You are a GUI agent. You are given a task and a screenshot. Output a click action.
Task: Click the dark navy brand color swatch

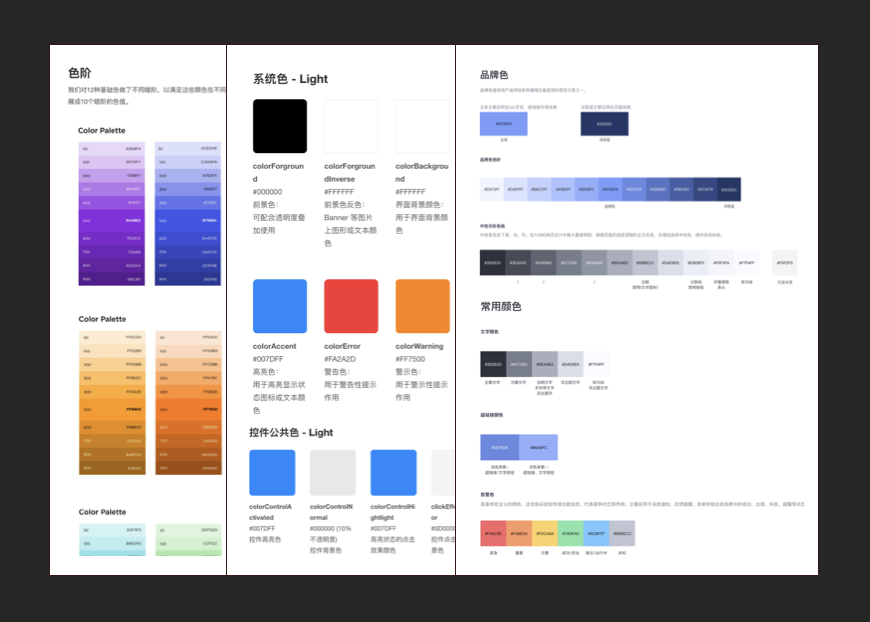pyautogui.click(x=604, y=124)
